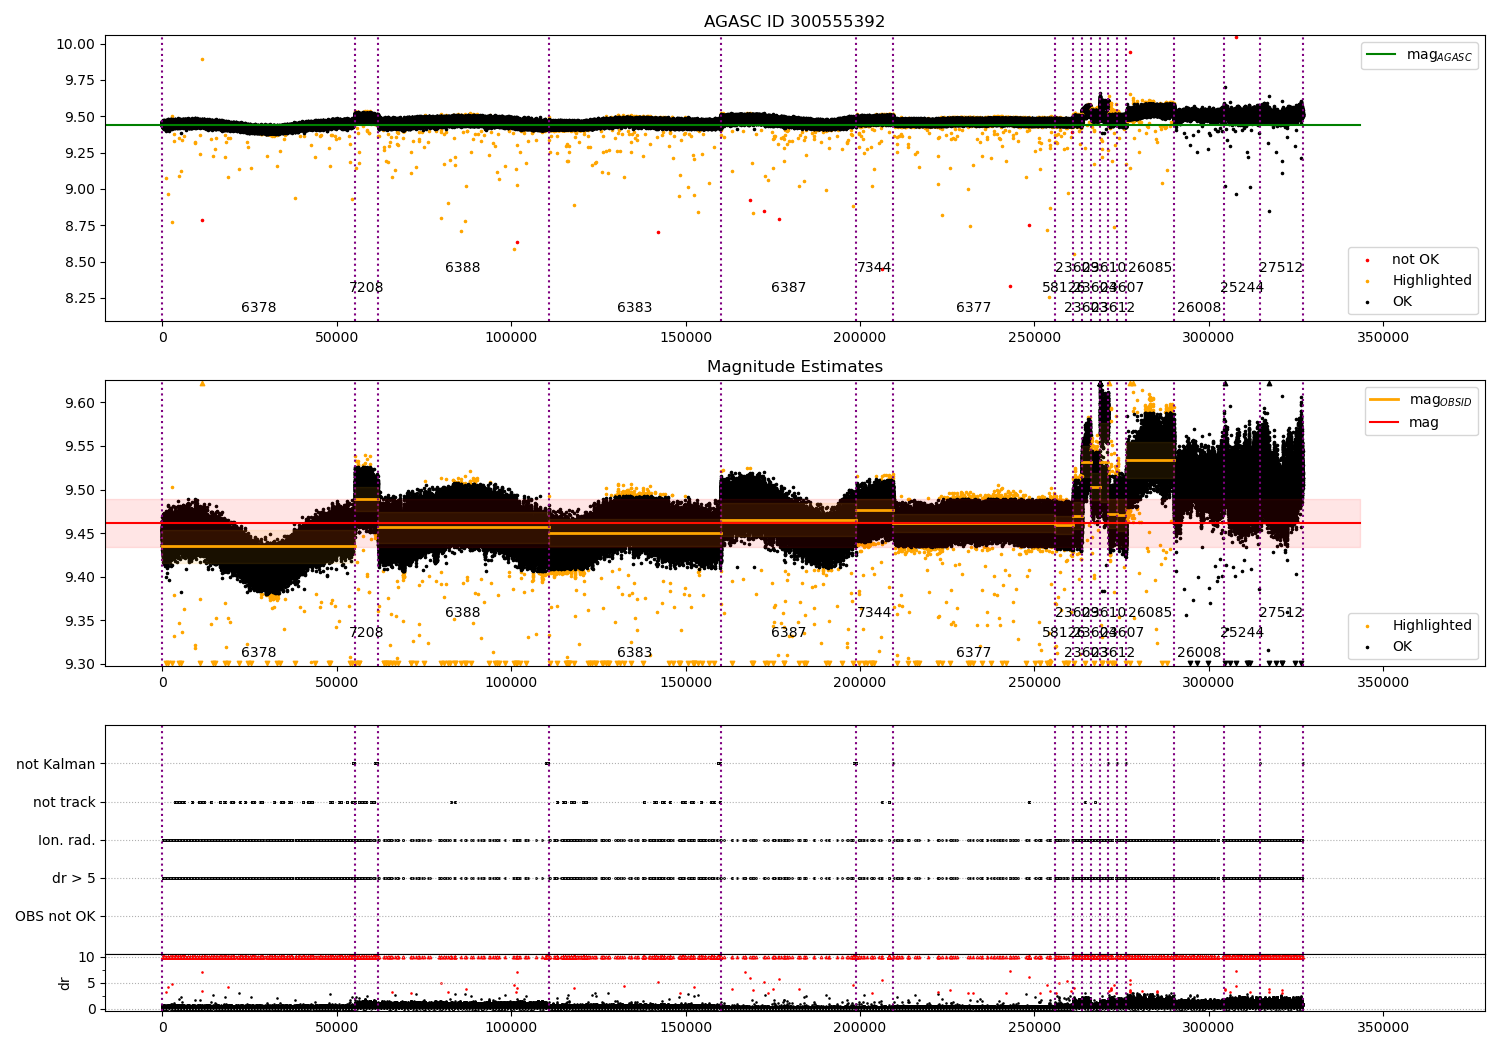This screenshot has width=1500, height=1050.
Task: Click OBSID label 26008 in the top plot
Action: point(1199,308)
